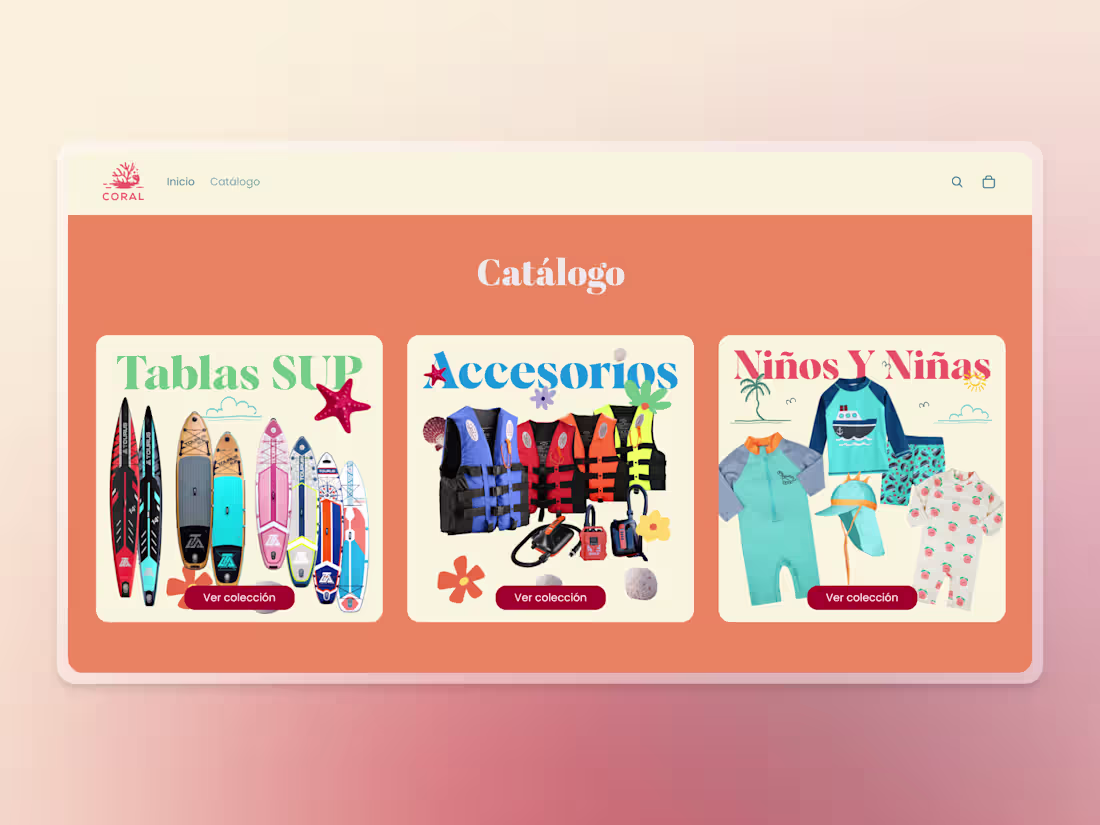
Task: Click the Coral logo in header
Action: (123, 182)
